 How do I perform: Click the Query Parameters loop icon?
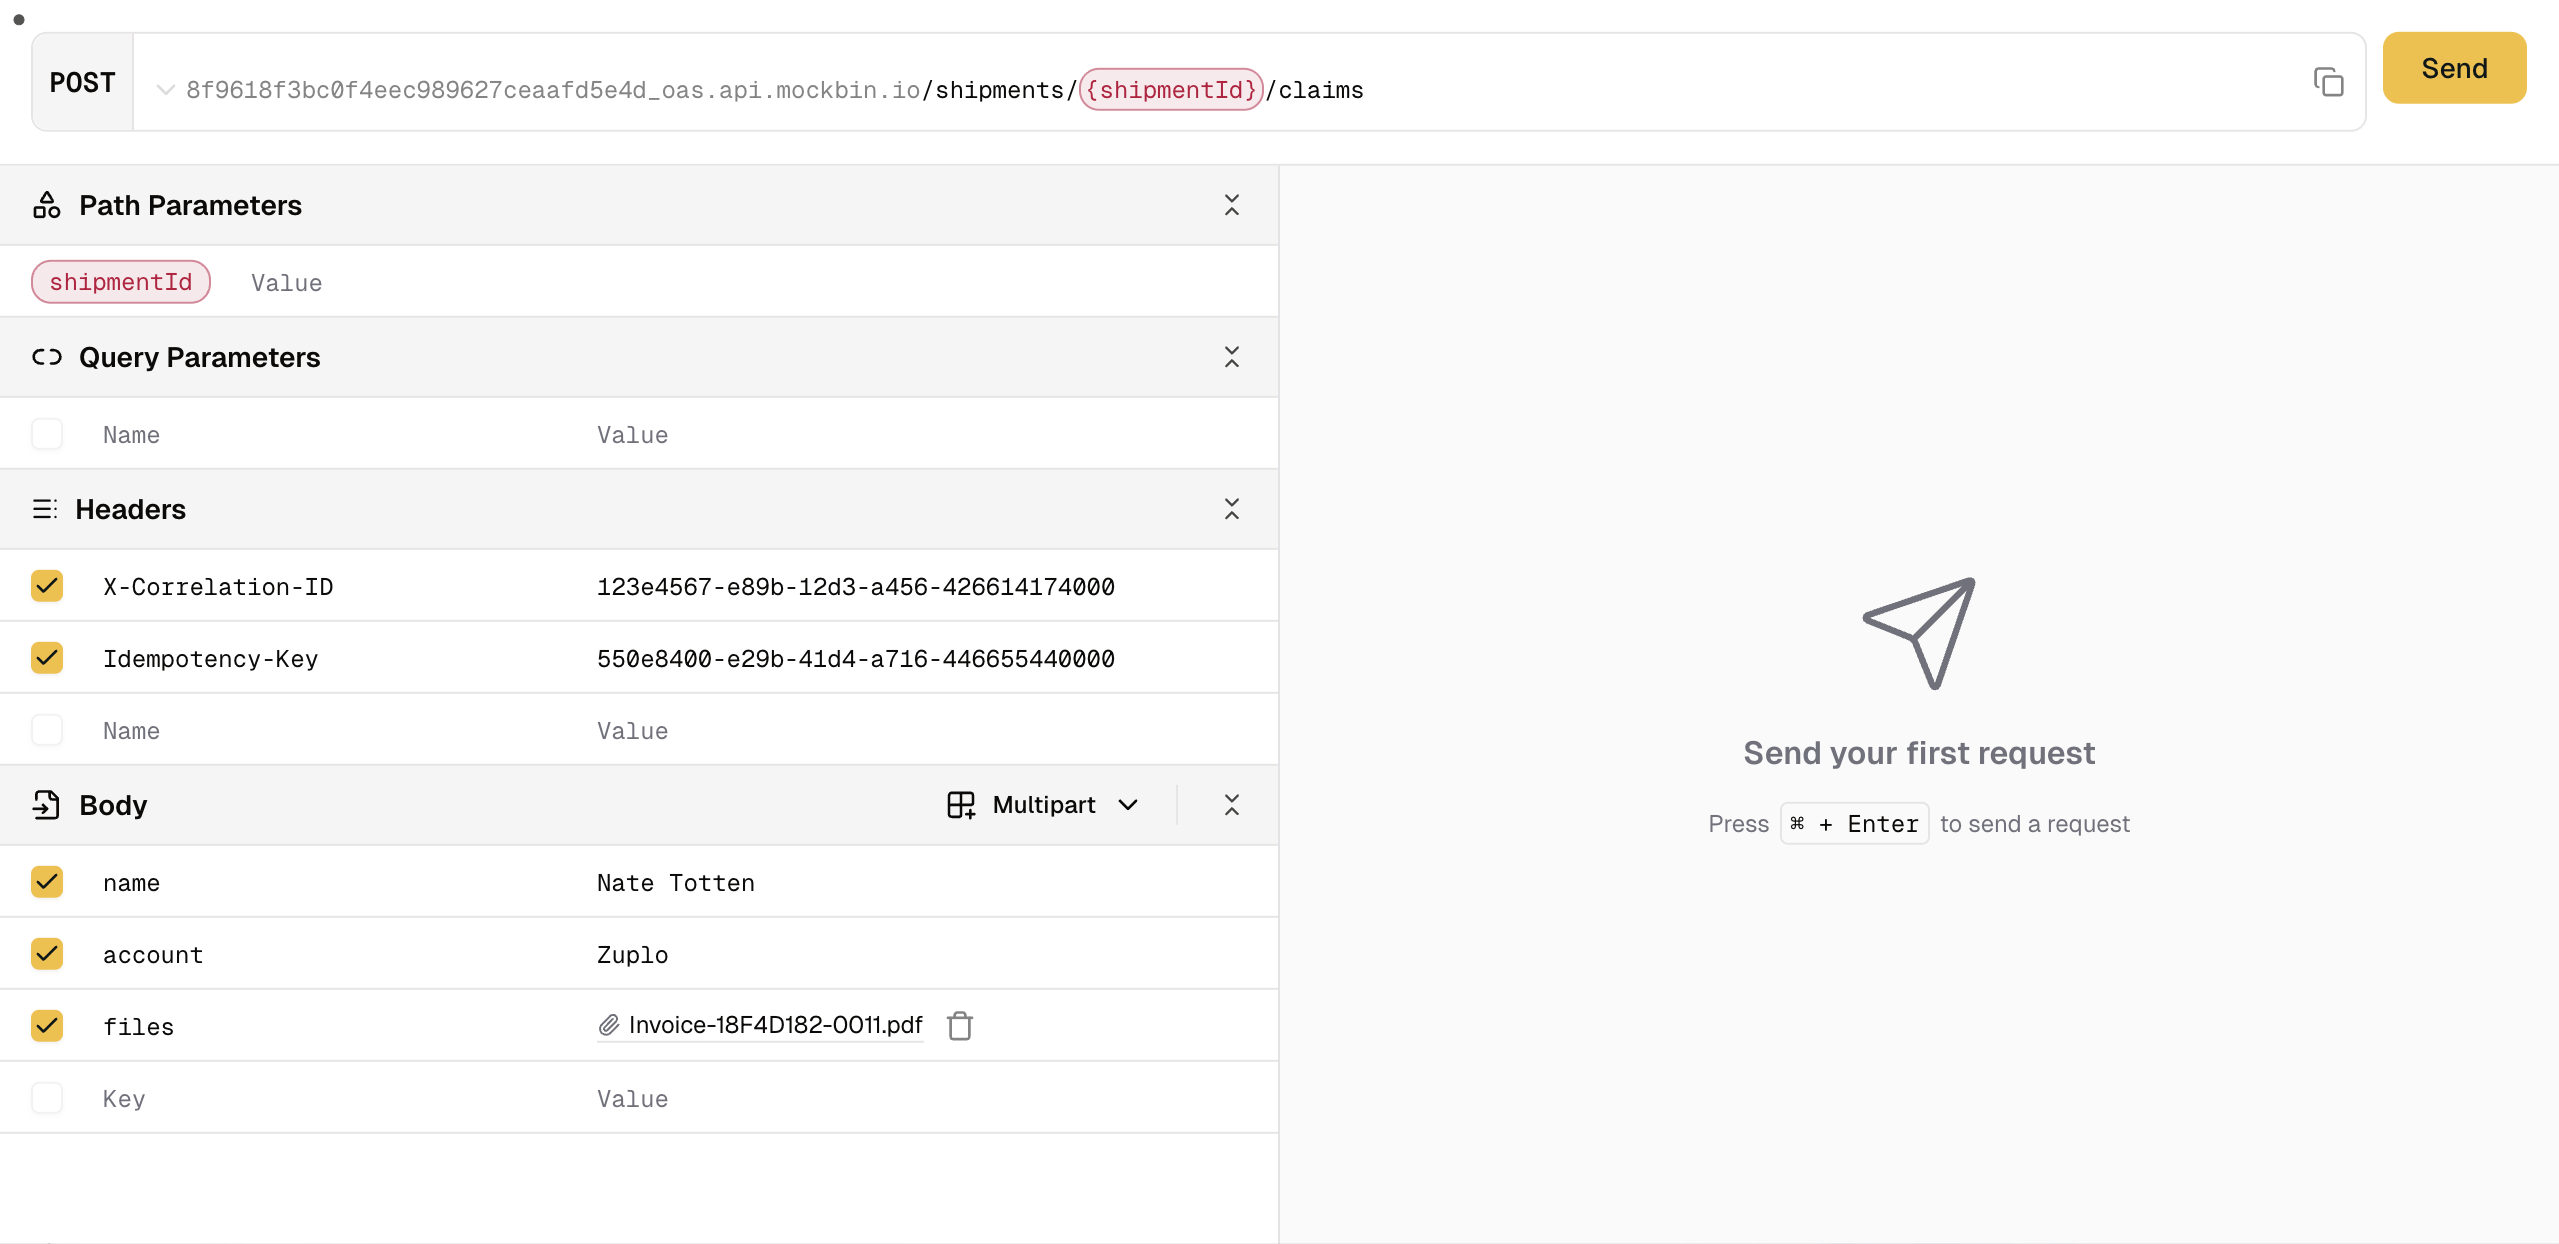45,356
